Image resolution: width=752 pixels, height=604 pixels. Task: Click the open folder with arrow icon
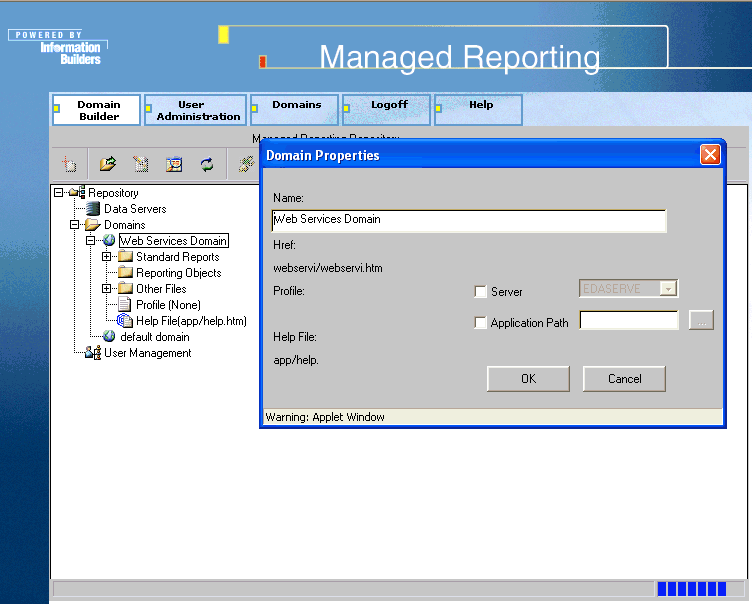point(107,164)
